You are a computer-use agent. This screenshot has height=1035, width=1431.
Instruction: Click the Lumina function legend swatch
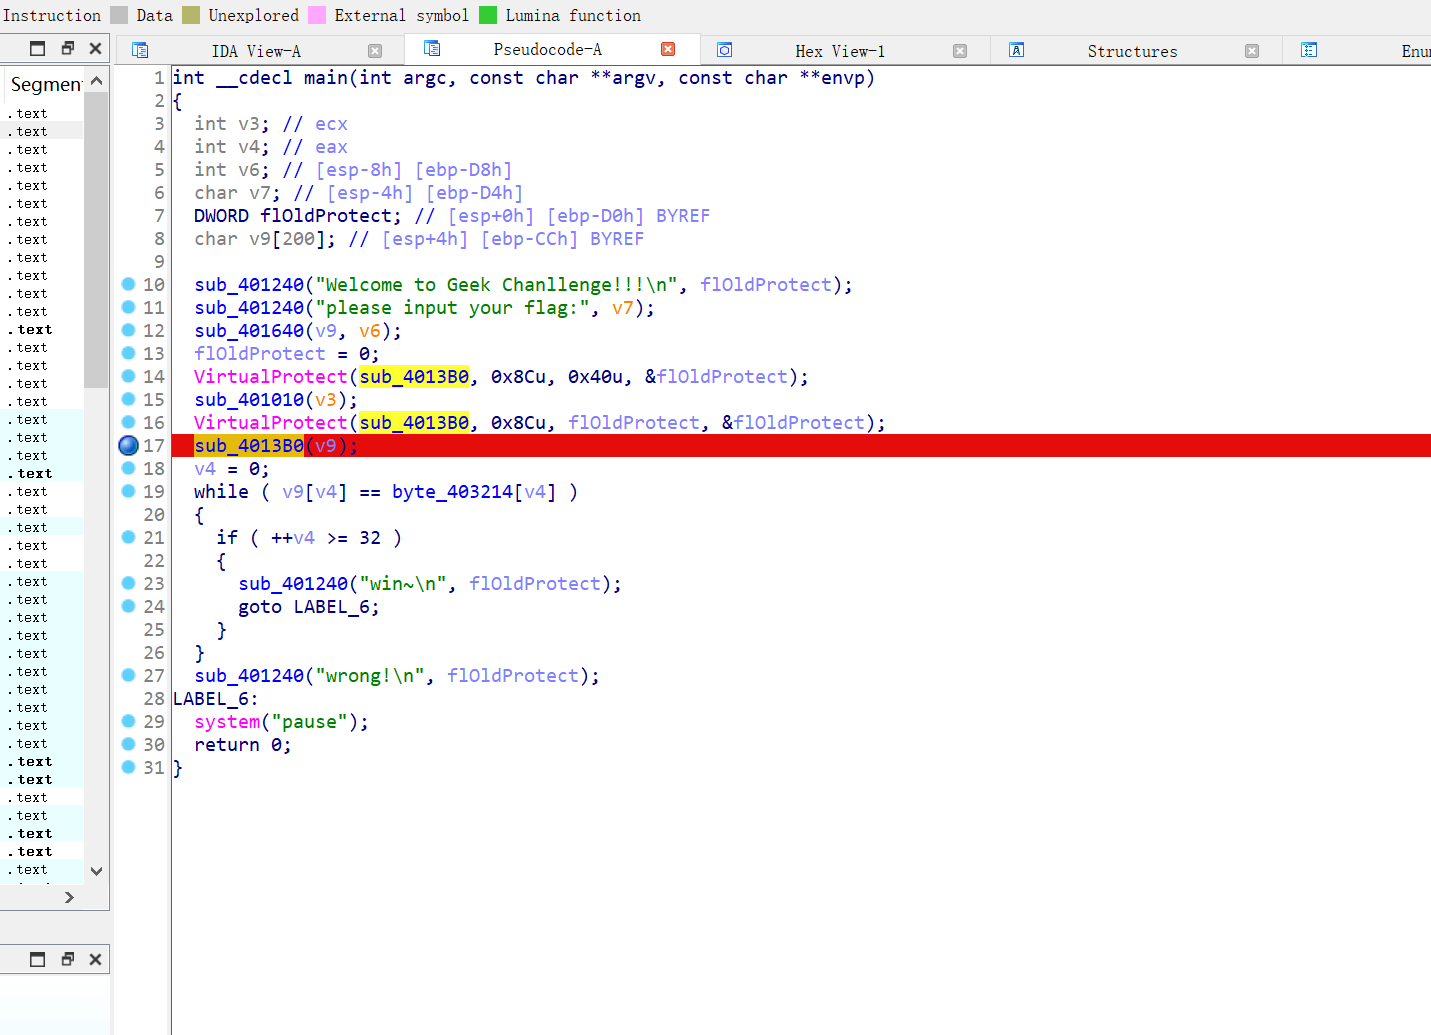pyautogui.click(x=488, y=15)
